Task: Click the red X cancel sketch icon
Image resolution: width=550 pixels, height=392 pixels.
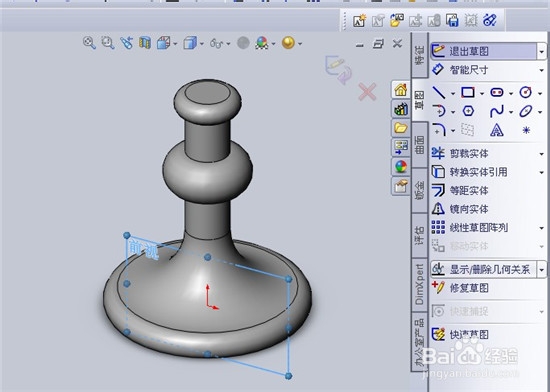Action: [x=367, y=92]
